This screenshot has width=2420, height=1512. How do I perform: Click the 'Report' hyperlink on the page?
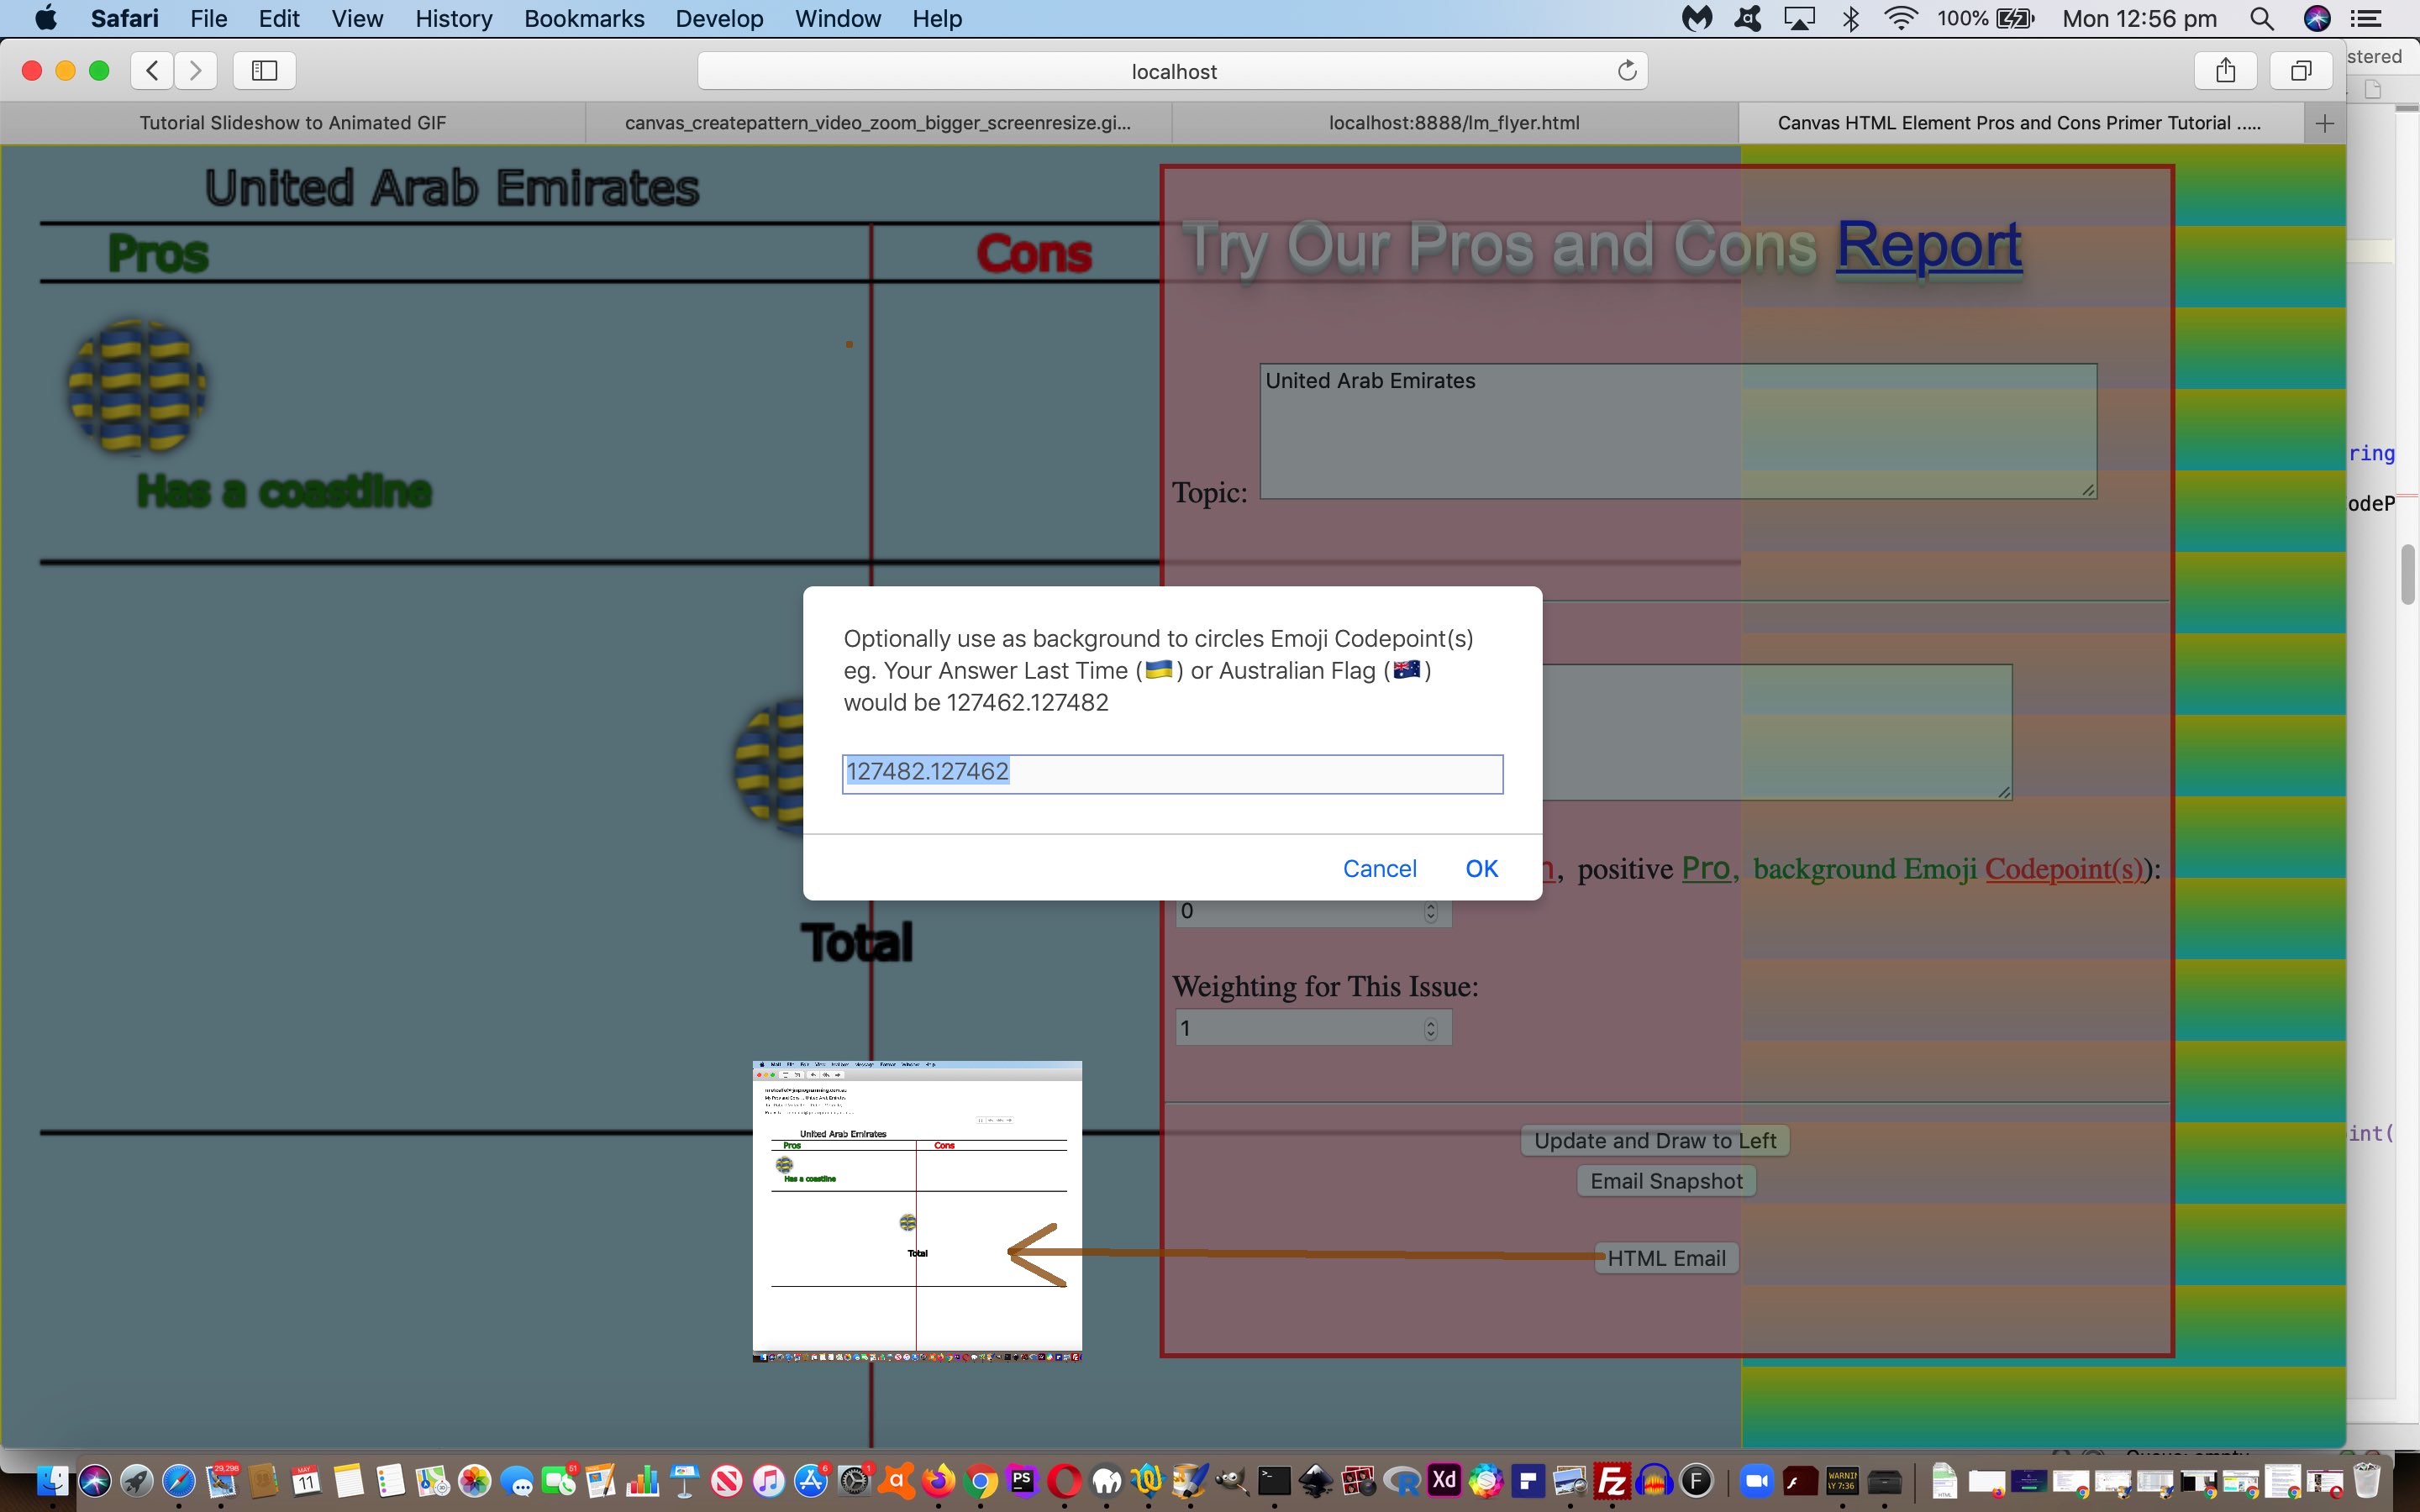coord(1930,244)
